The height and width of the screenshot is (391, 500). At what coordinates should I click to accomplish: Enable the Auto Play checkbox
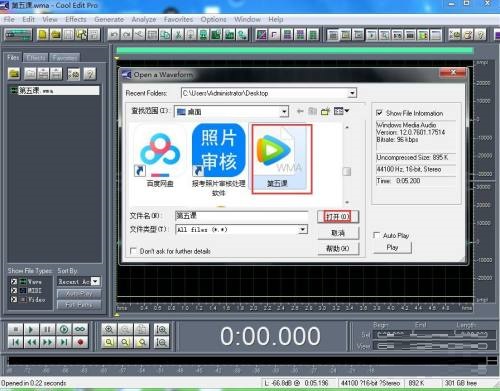point(376,235)
